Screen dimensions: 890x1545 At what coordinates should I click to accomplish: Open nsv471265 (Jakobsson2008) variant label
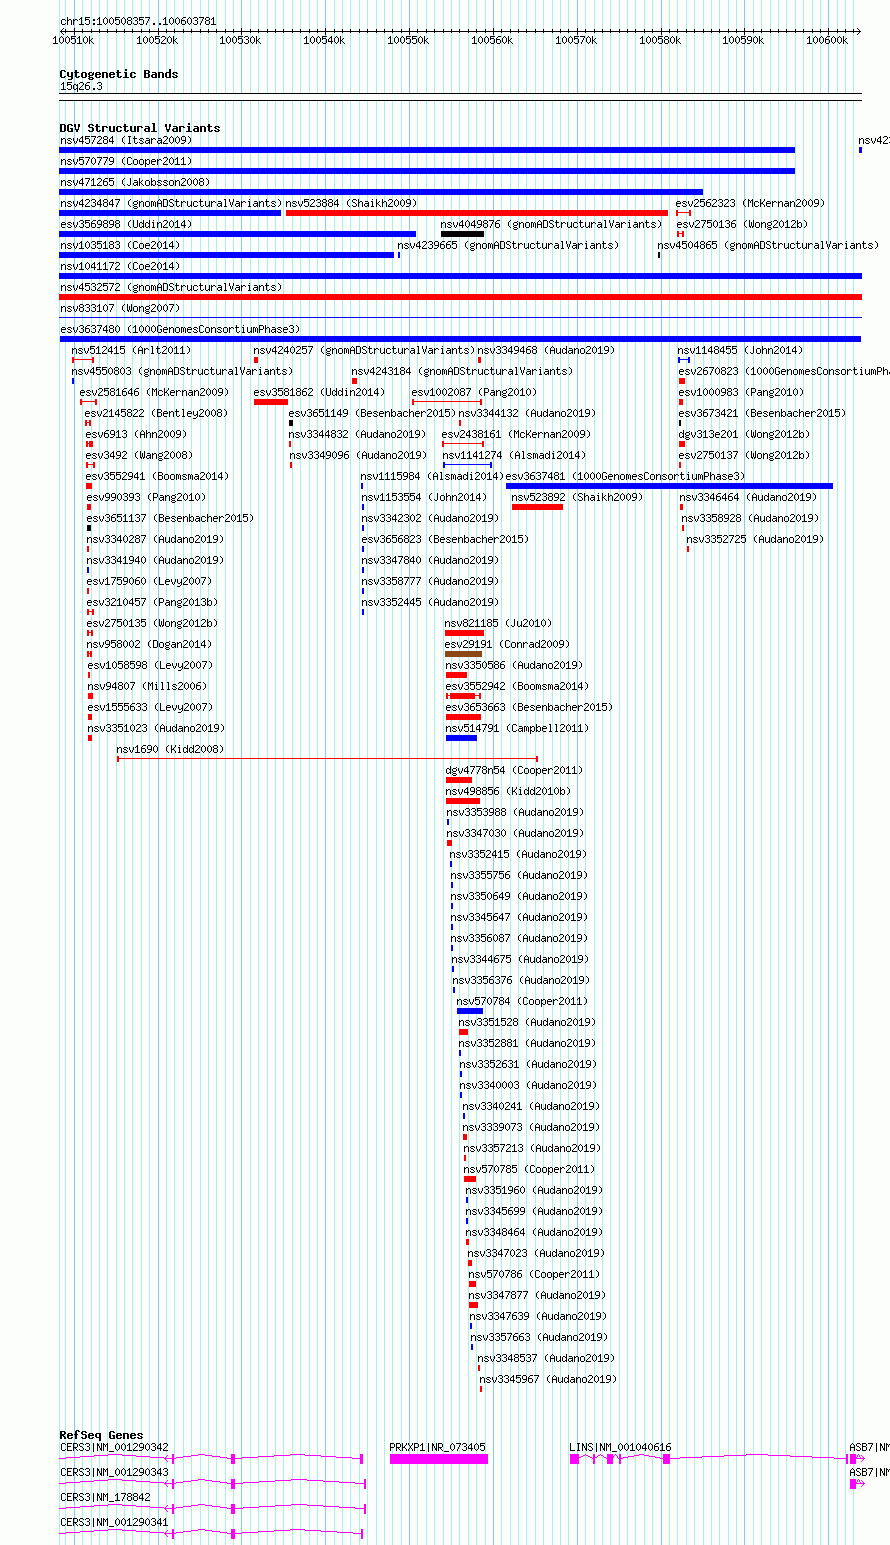coord(135,182)
